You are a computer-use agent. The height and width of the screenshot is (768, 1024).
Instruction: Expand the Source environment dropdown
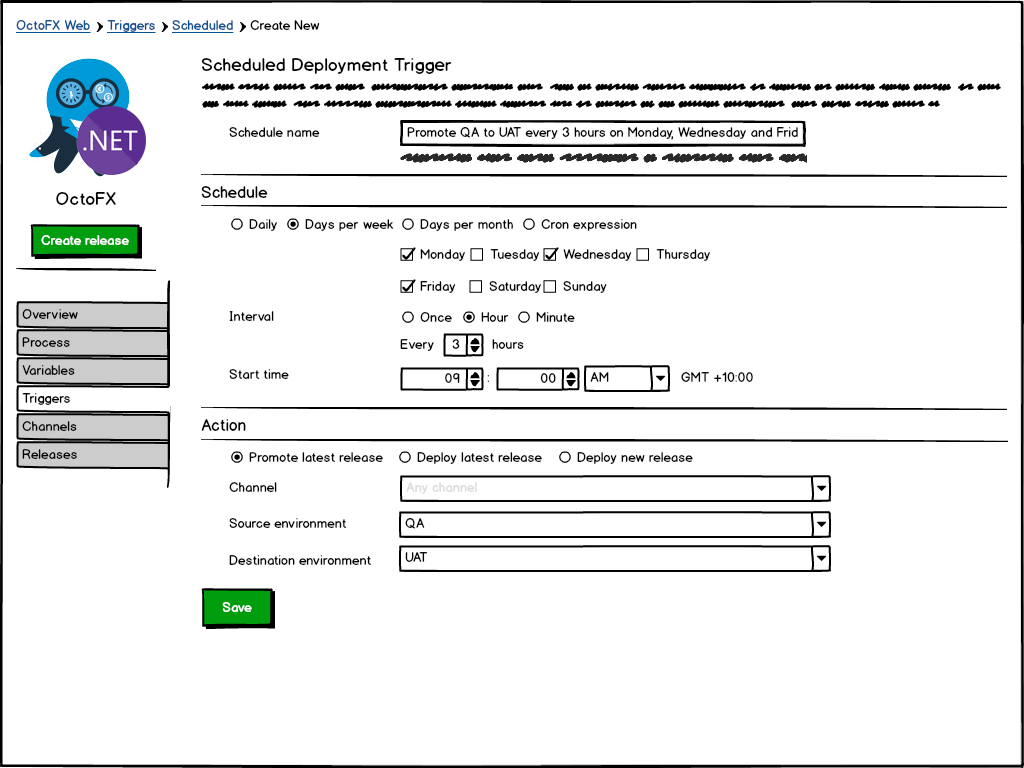(x=820, y=524)
